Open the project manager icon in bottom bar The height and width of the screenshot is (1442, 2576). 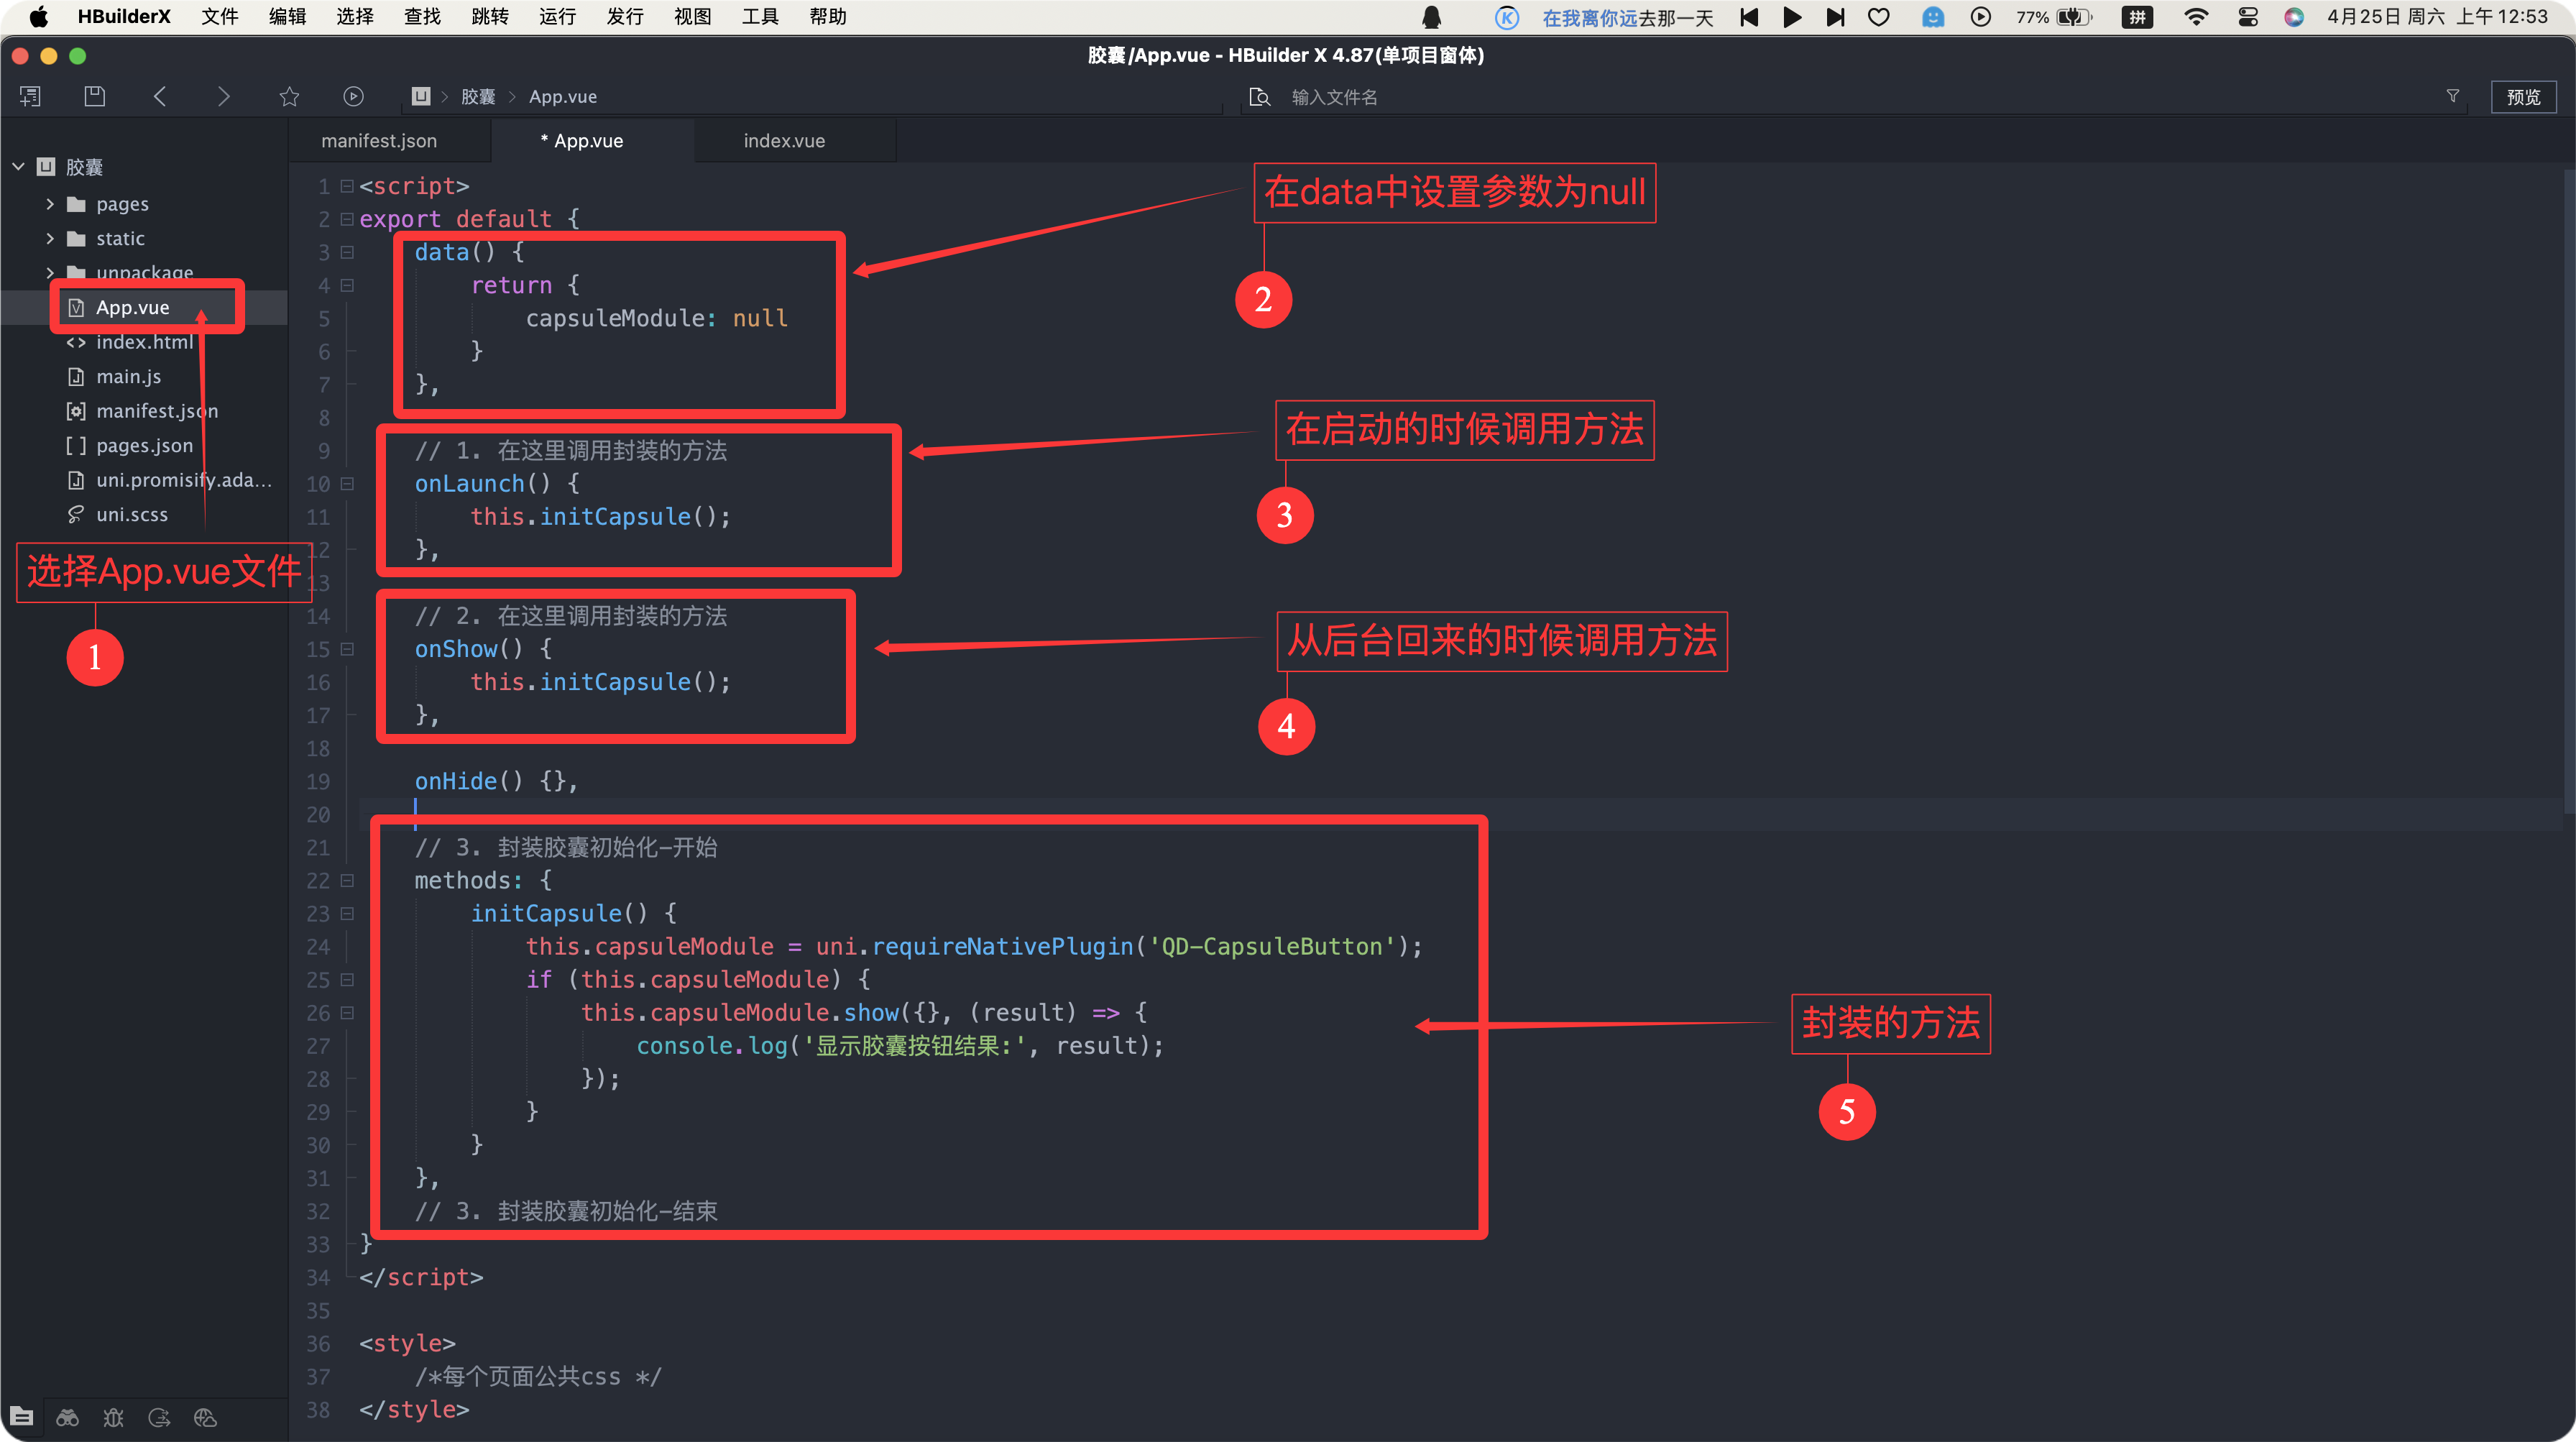click(x=22, y=1417)
